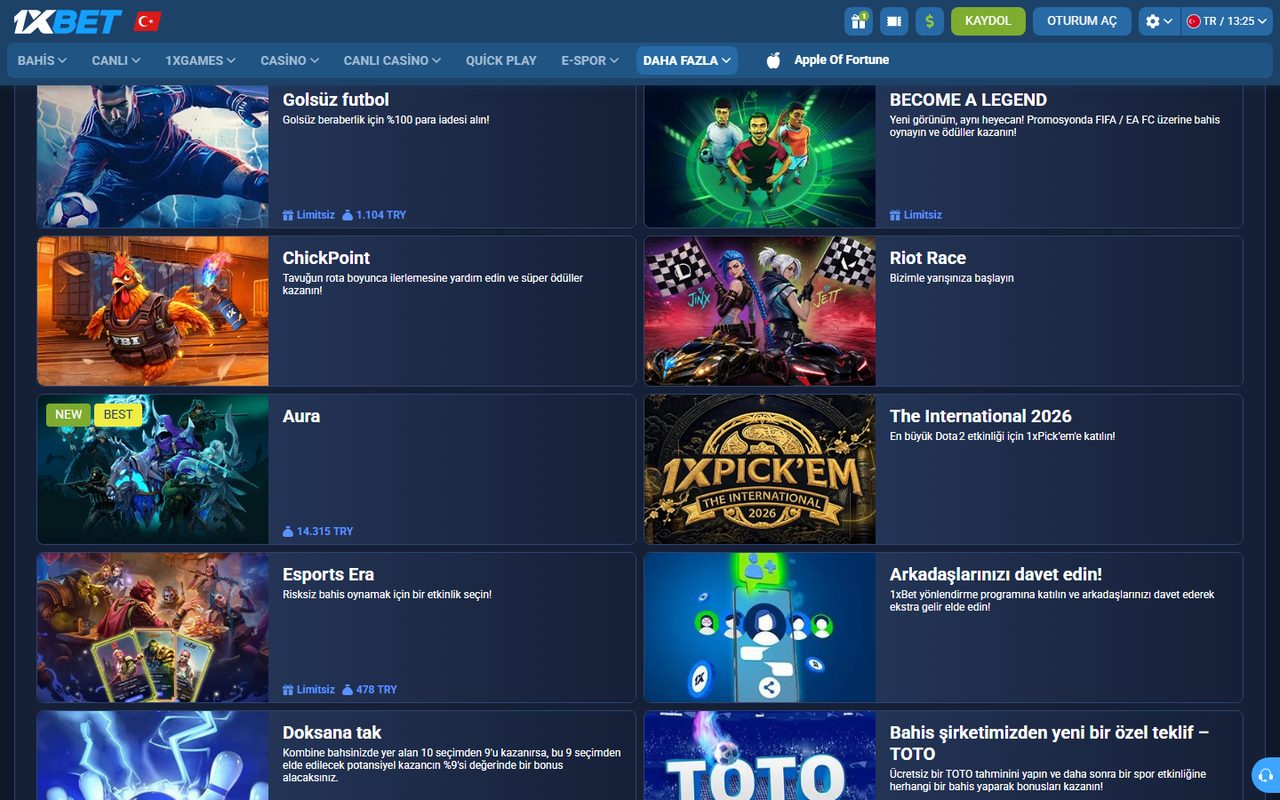Viewport: 1280px width, 800px height.
Task: Click the bet slip ticket icon in the header
Action: point(894,21)
